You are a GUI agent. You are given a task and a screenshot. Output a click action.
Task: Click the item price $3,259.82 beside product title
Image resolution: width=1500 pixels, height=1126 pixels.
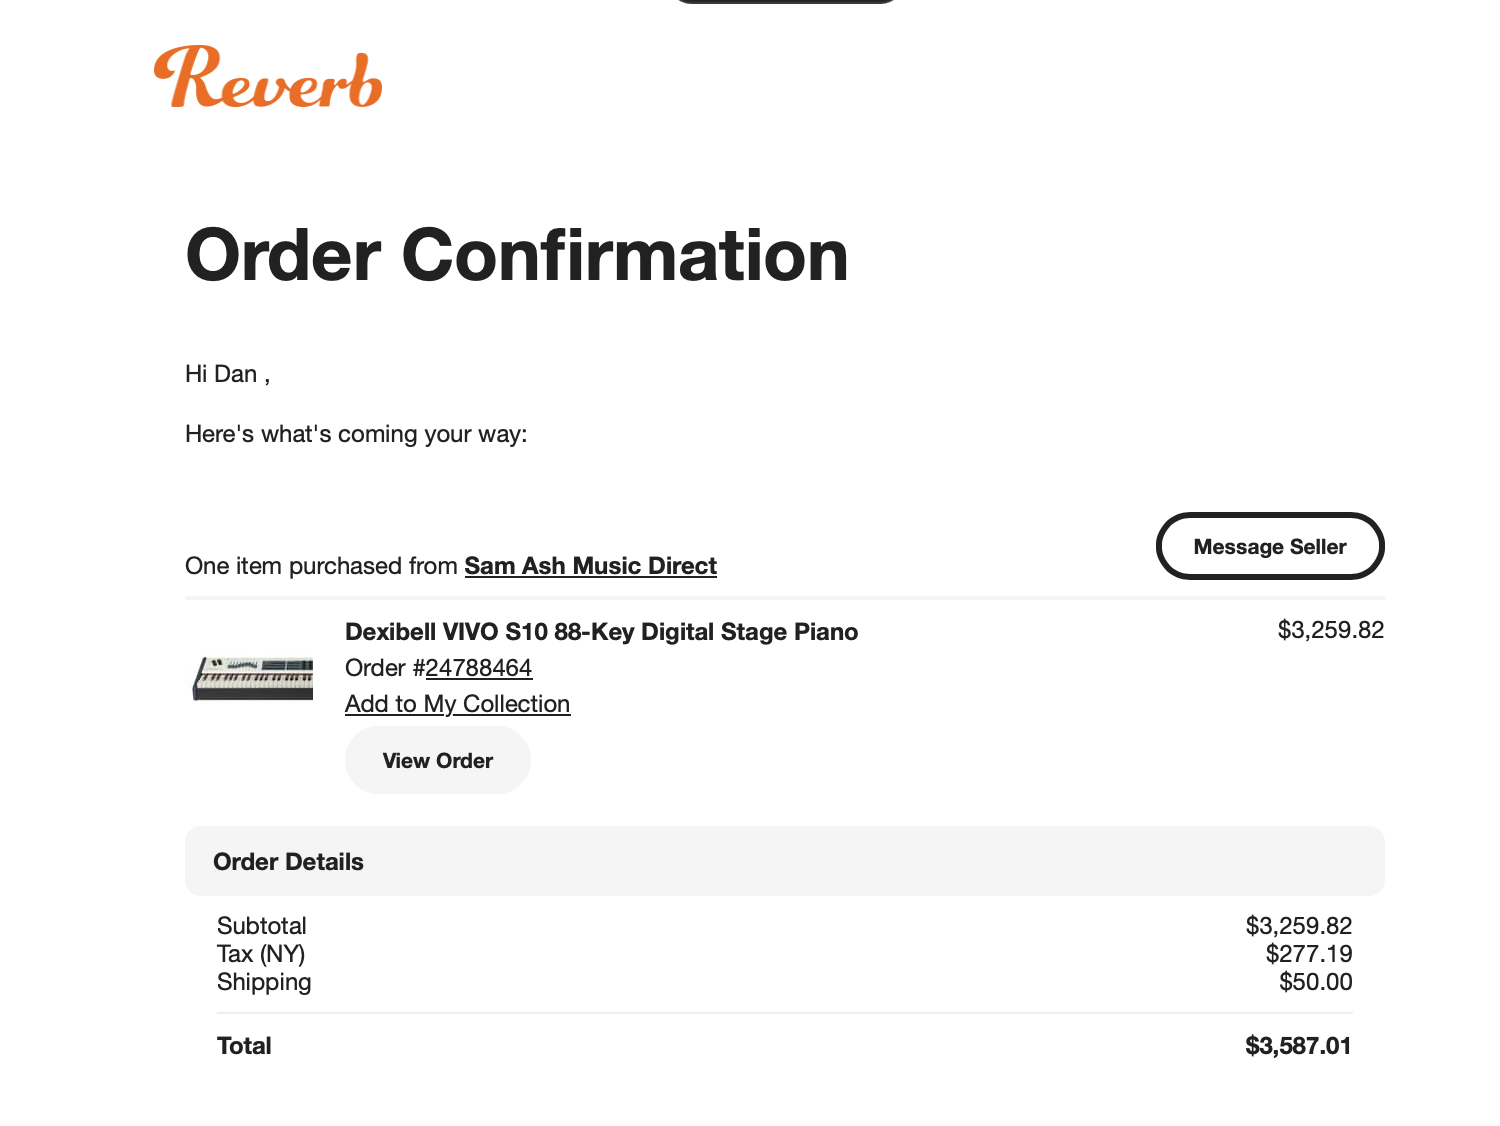point(1330,630)
